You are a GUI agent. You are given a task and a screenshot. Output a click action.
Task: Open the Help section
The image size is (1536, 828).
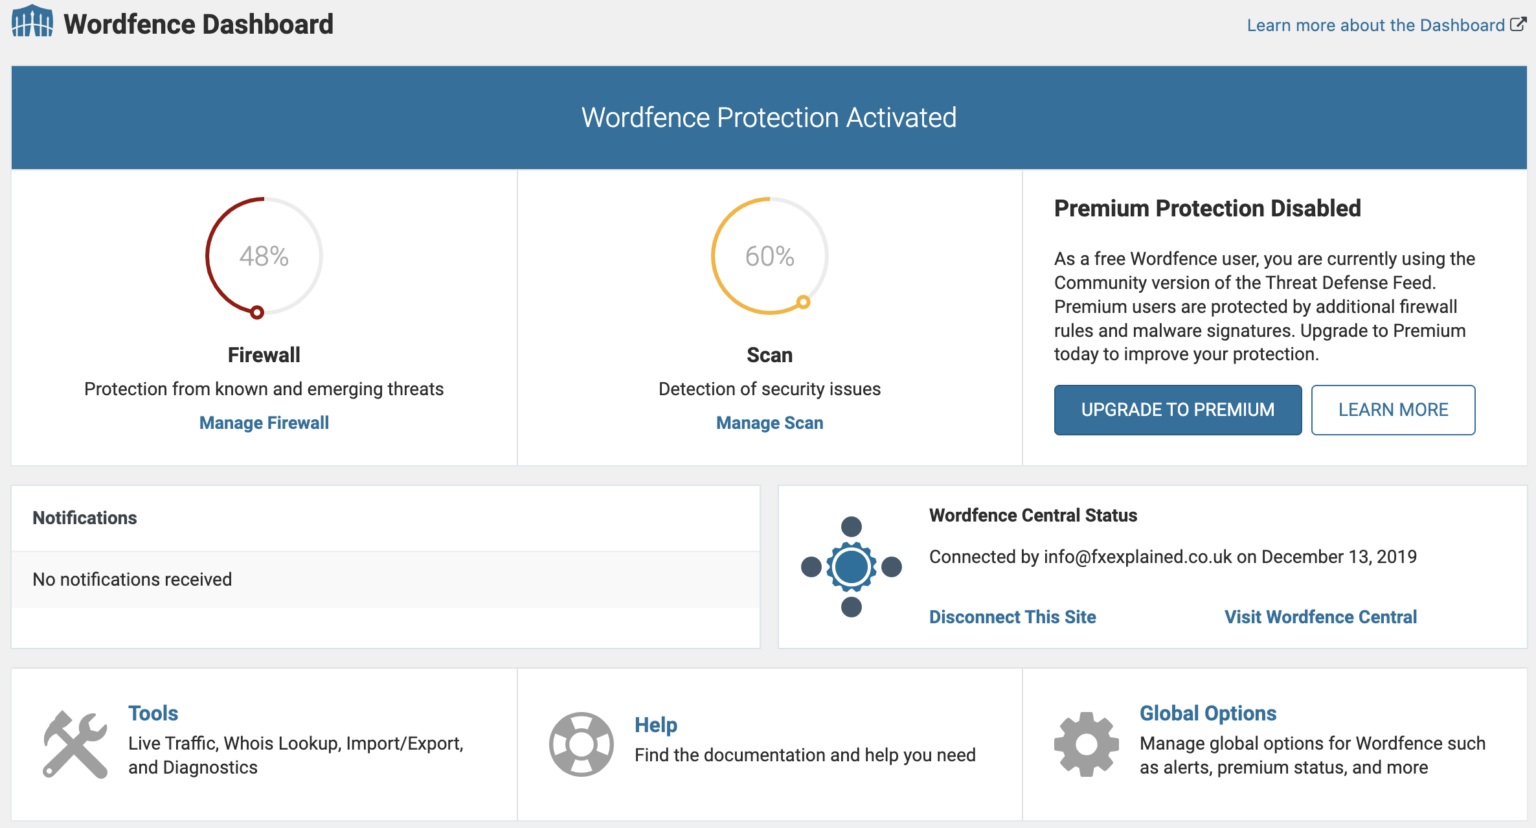point(655,724)
